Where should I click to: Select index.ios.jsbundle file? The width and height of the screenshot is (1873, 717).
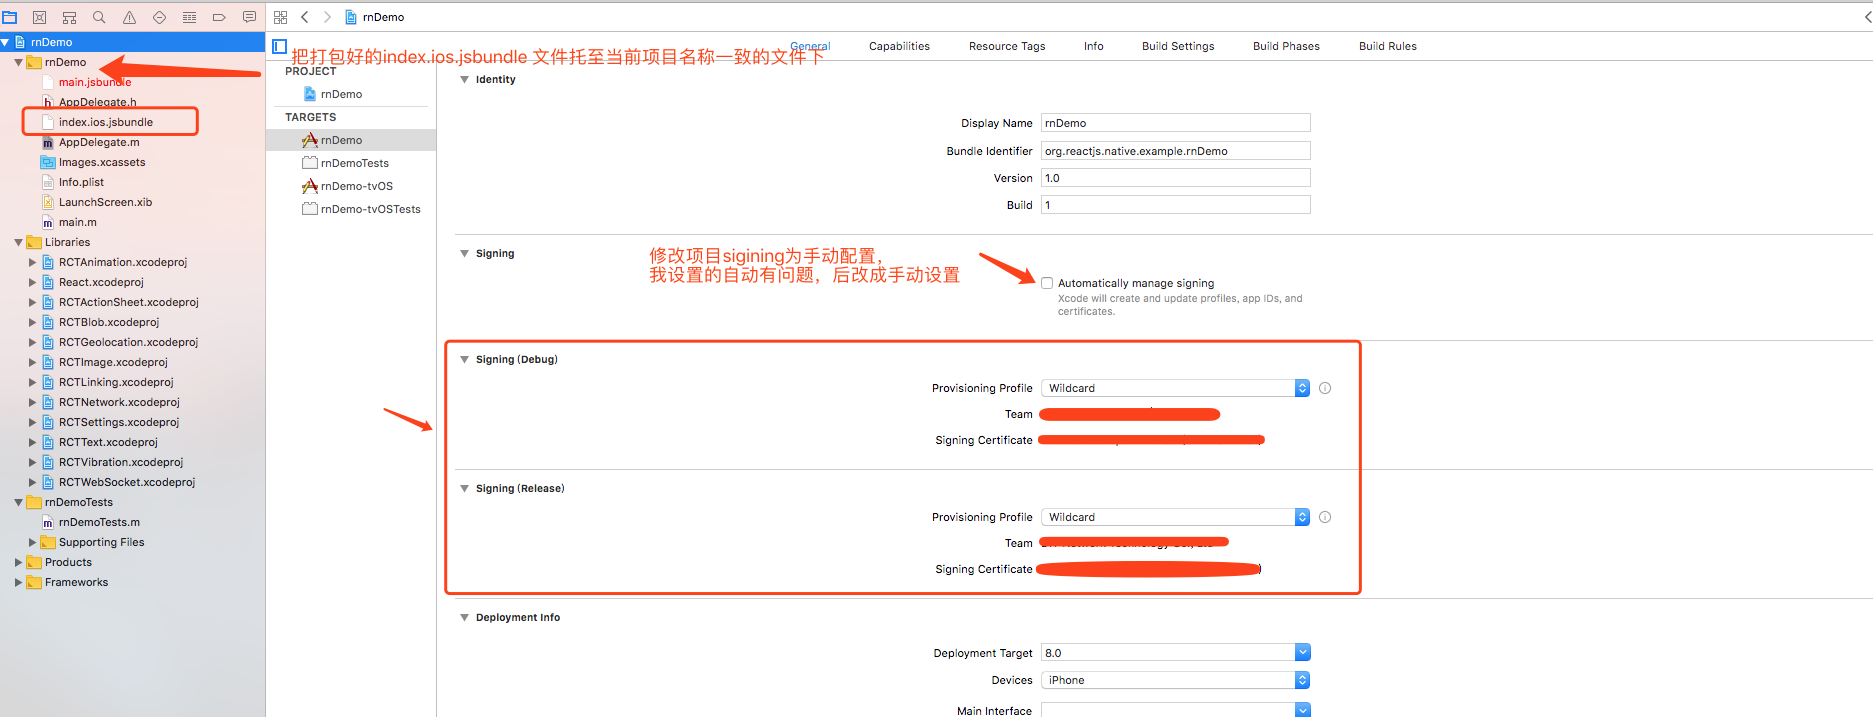pos(106,122)
